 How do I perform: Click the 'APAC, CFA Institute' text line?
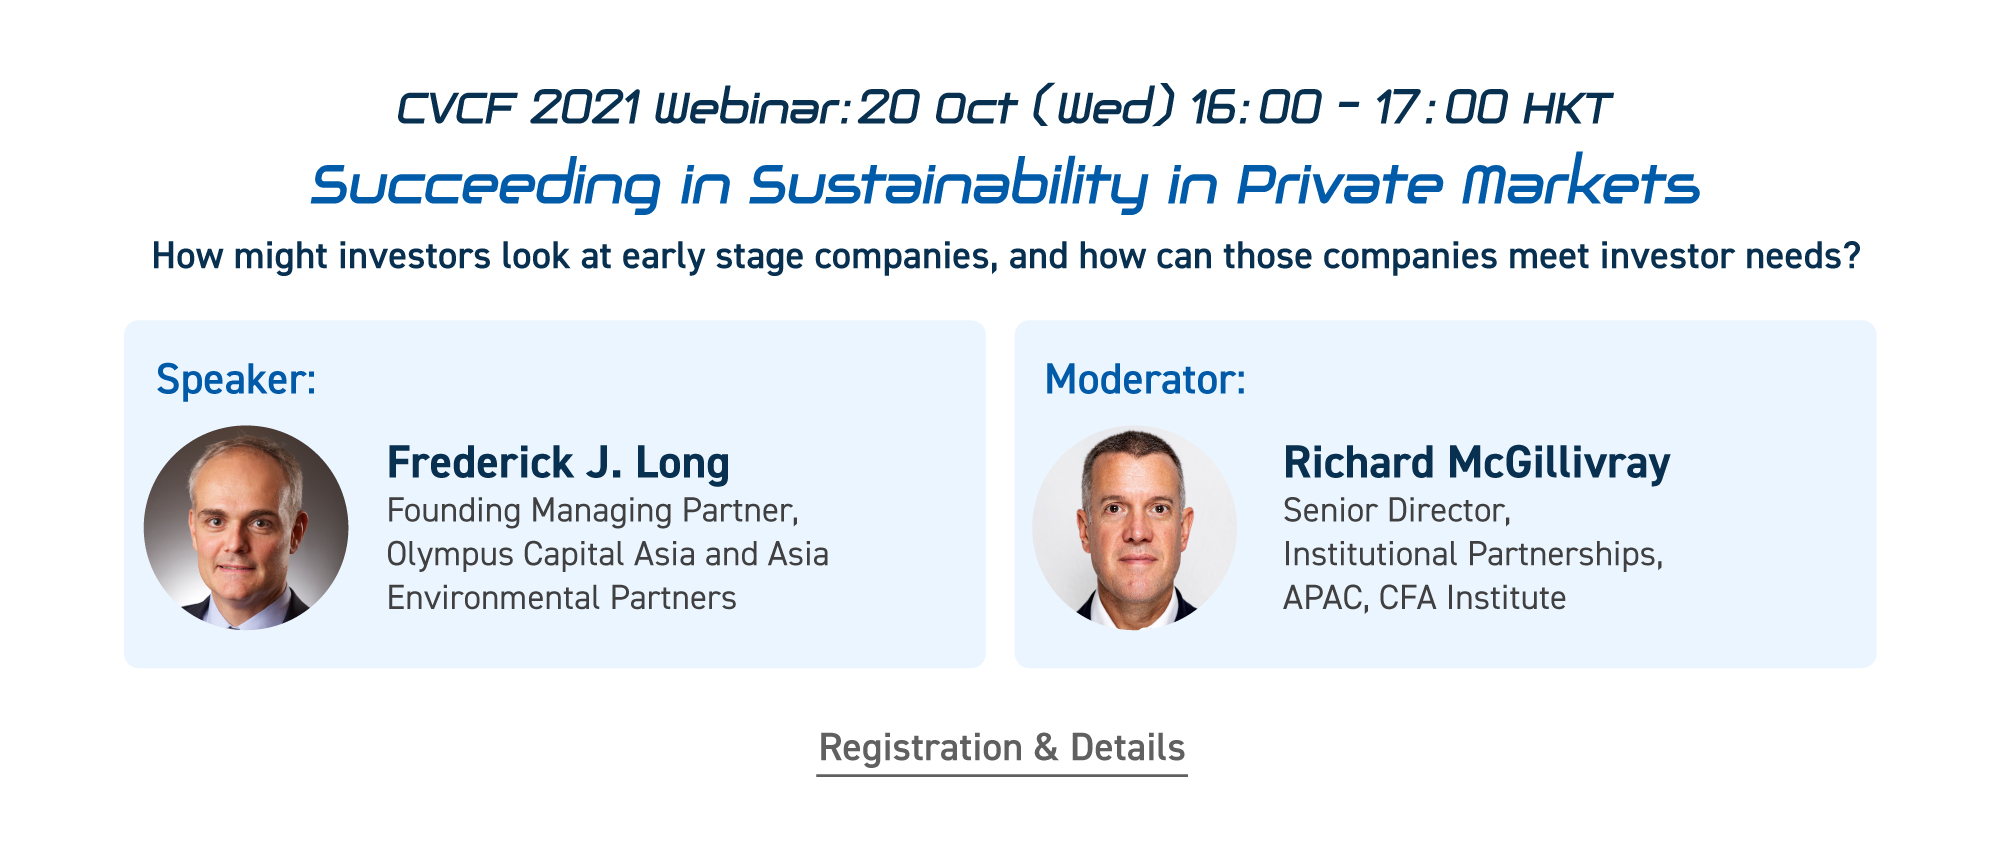tap(1424, 598)
